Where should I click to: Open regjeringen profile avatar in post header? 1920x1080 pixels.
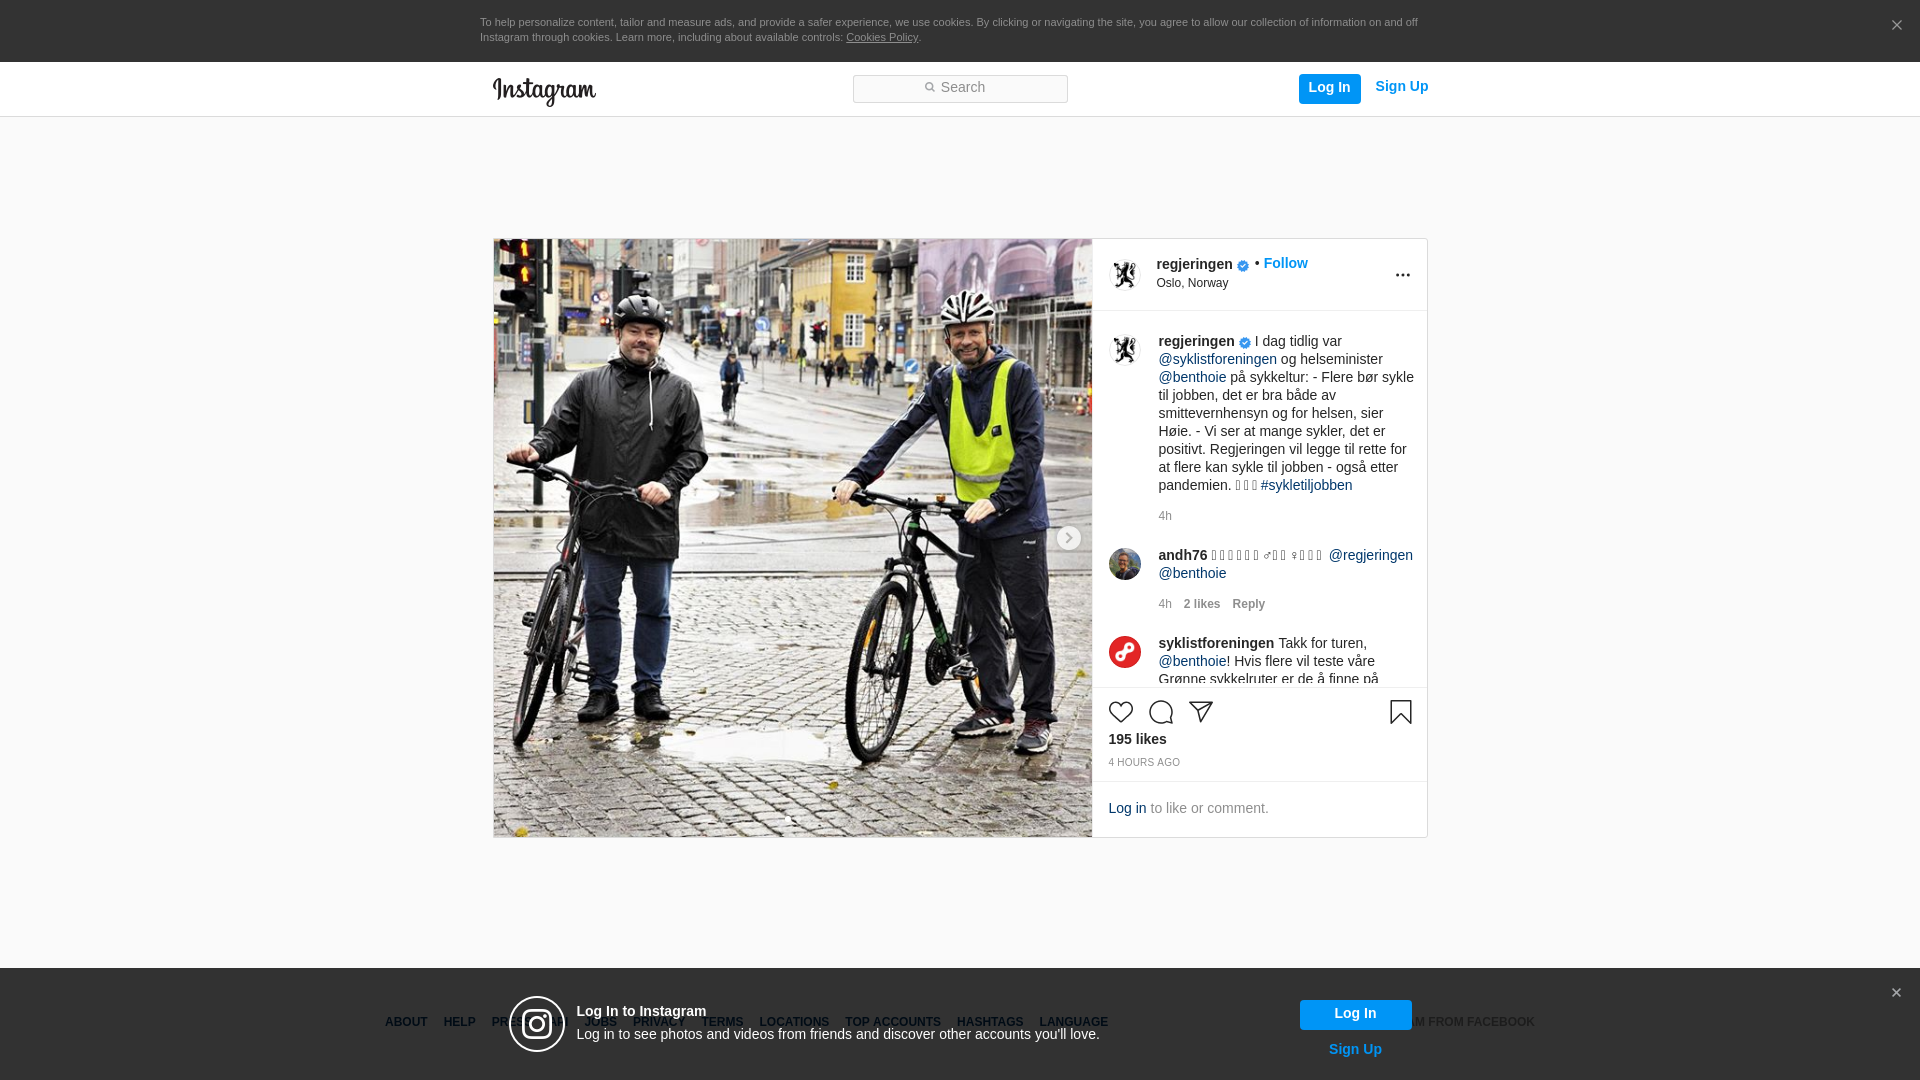(x=1125, y=274)
